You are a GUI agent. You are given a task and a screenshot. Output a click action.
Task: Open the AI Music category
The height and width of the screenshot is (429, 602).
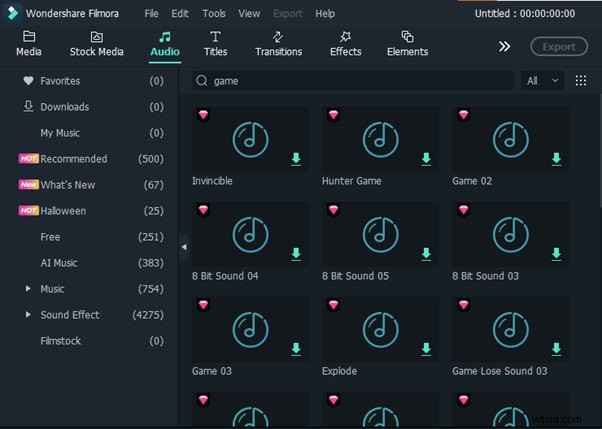[57, 263]
